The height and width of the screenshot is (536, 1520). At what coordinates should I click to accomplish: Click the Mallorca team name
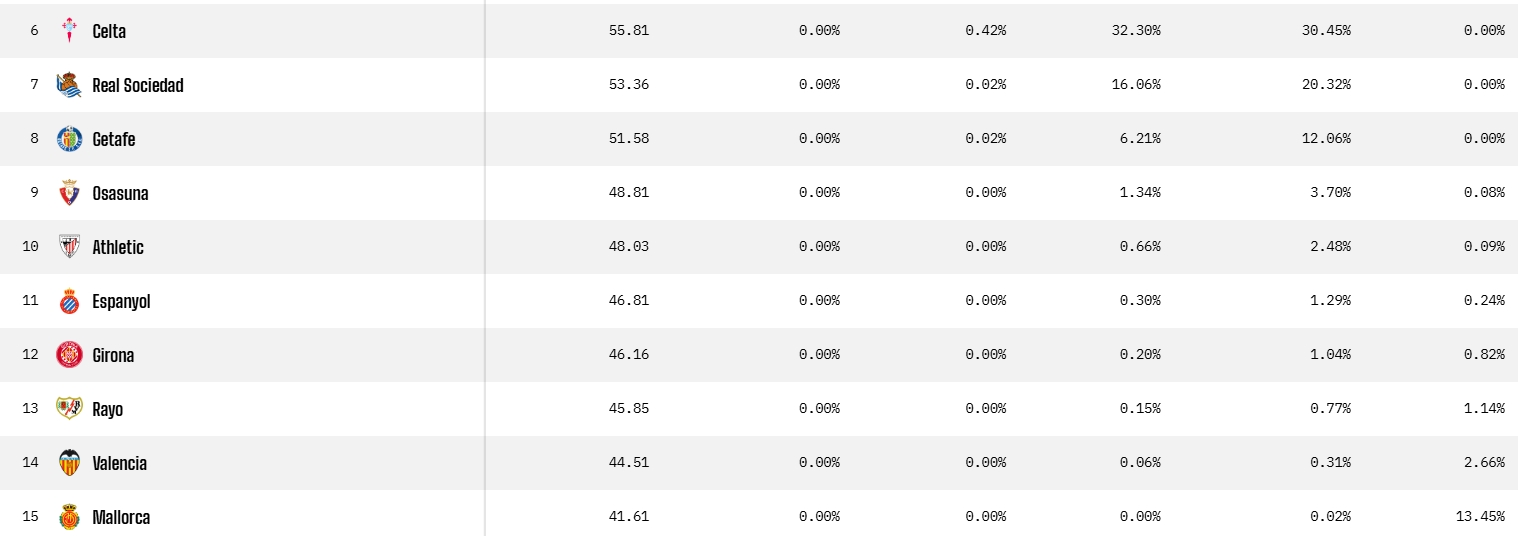(121, 517)
